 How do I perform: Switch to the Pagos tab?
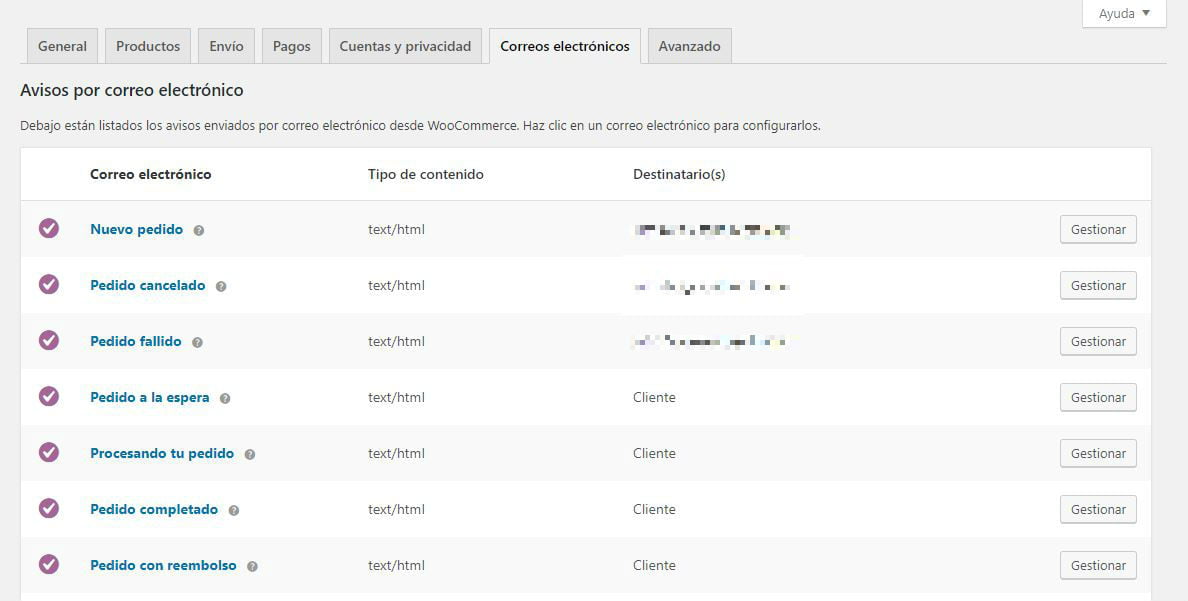[291, 45]
